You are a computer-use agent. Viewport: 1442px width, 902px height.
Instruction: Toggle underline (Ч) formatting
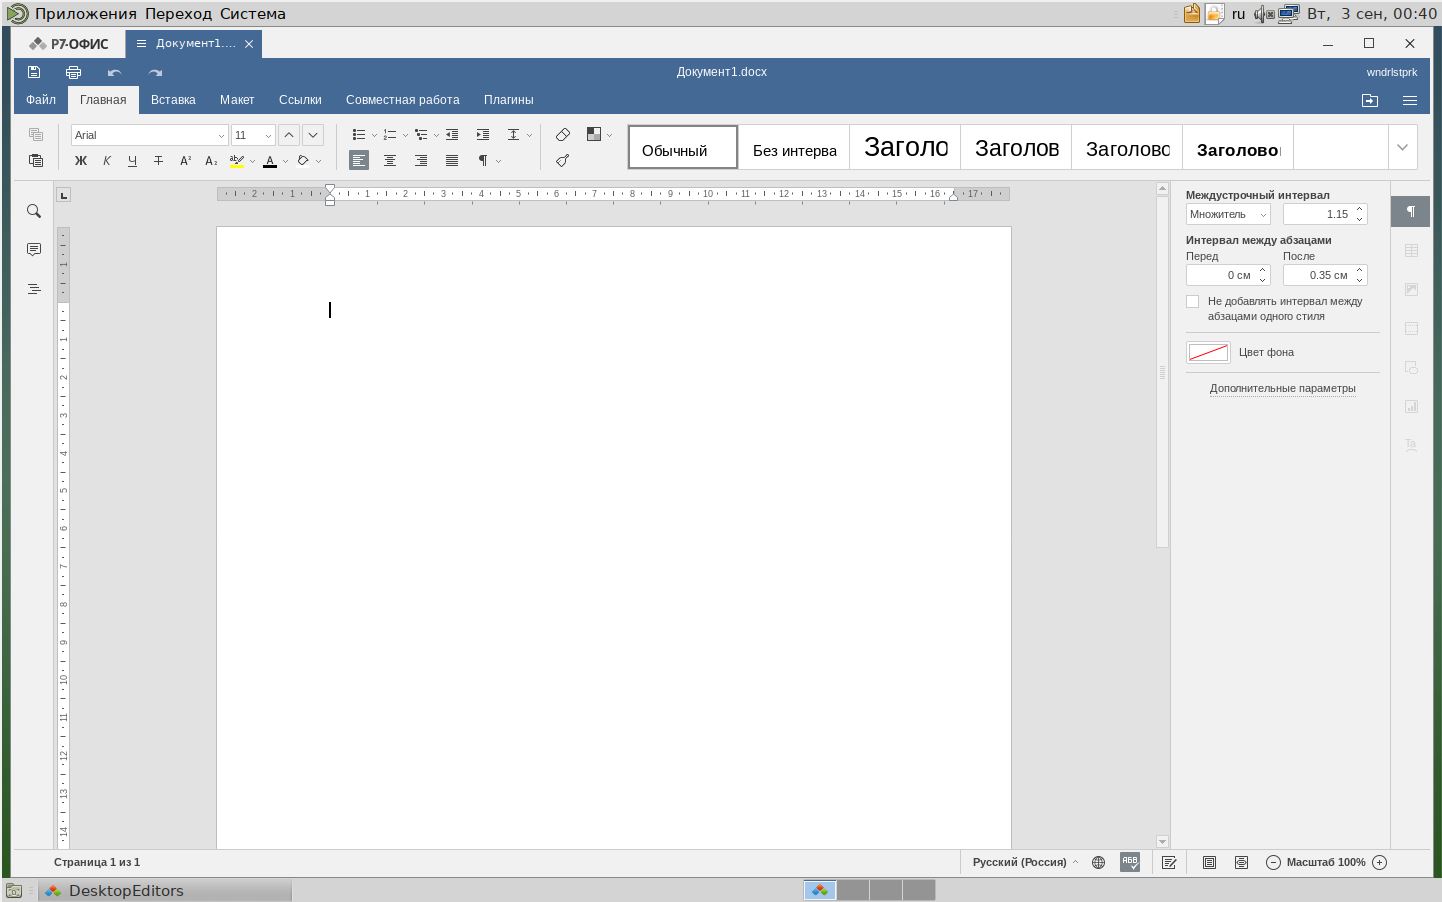coord(132,160)
